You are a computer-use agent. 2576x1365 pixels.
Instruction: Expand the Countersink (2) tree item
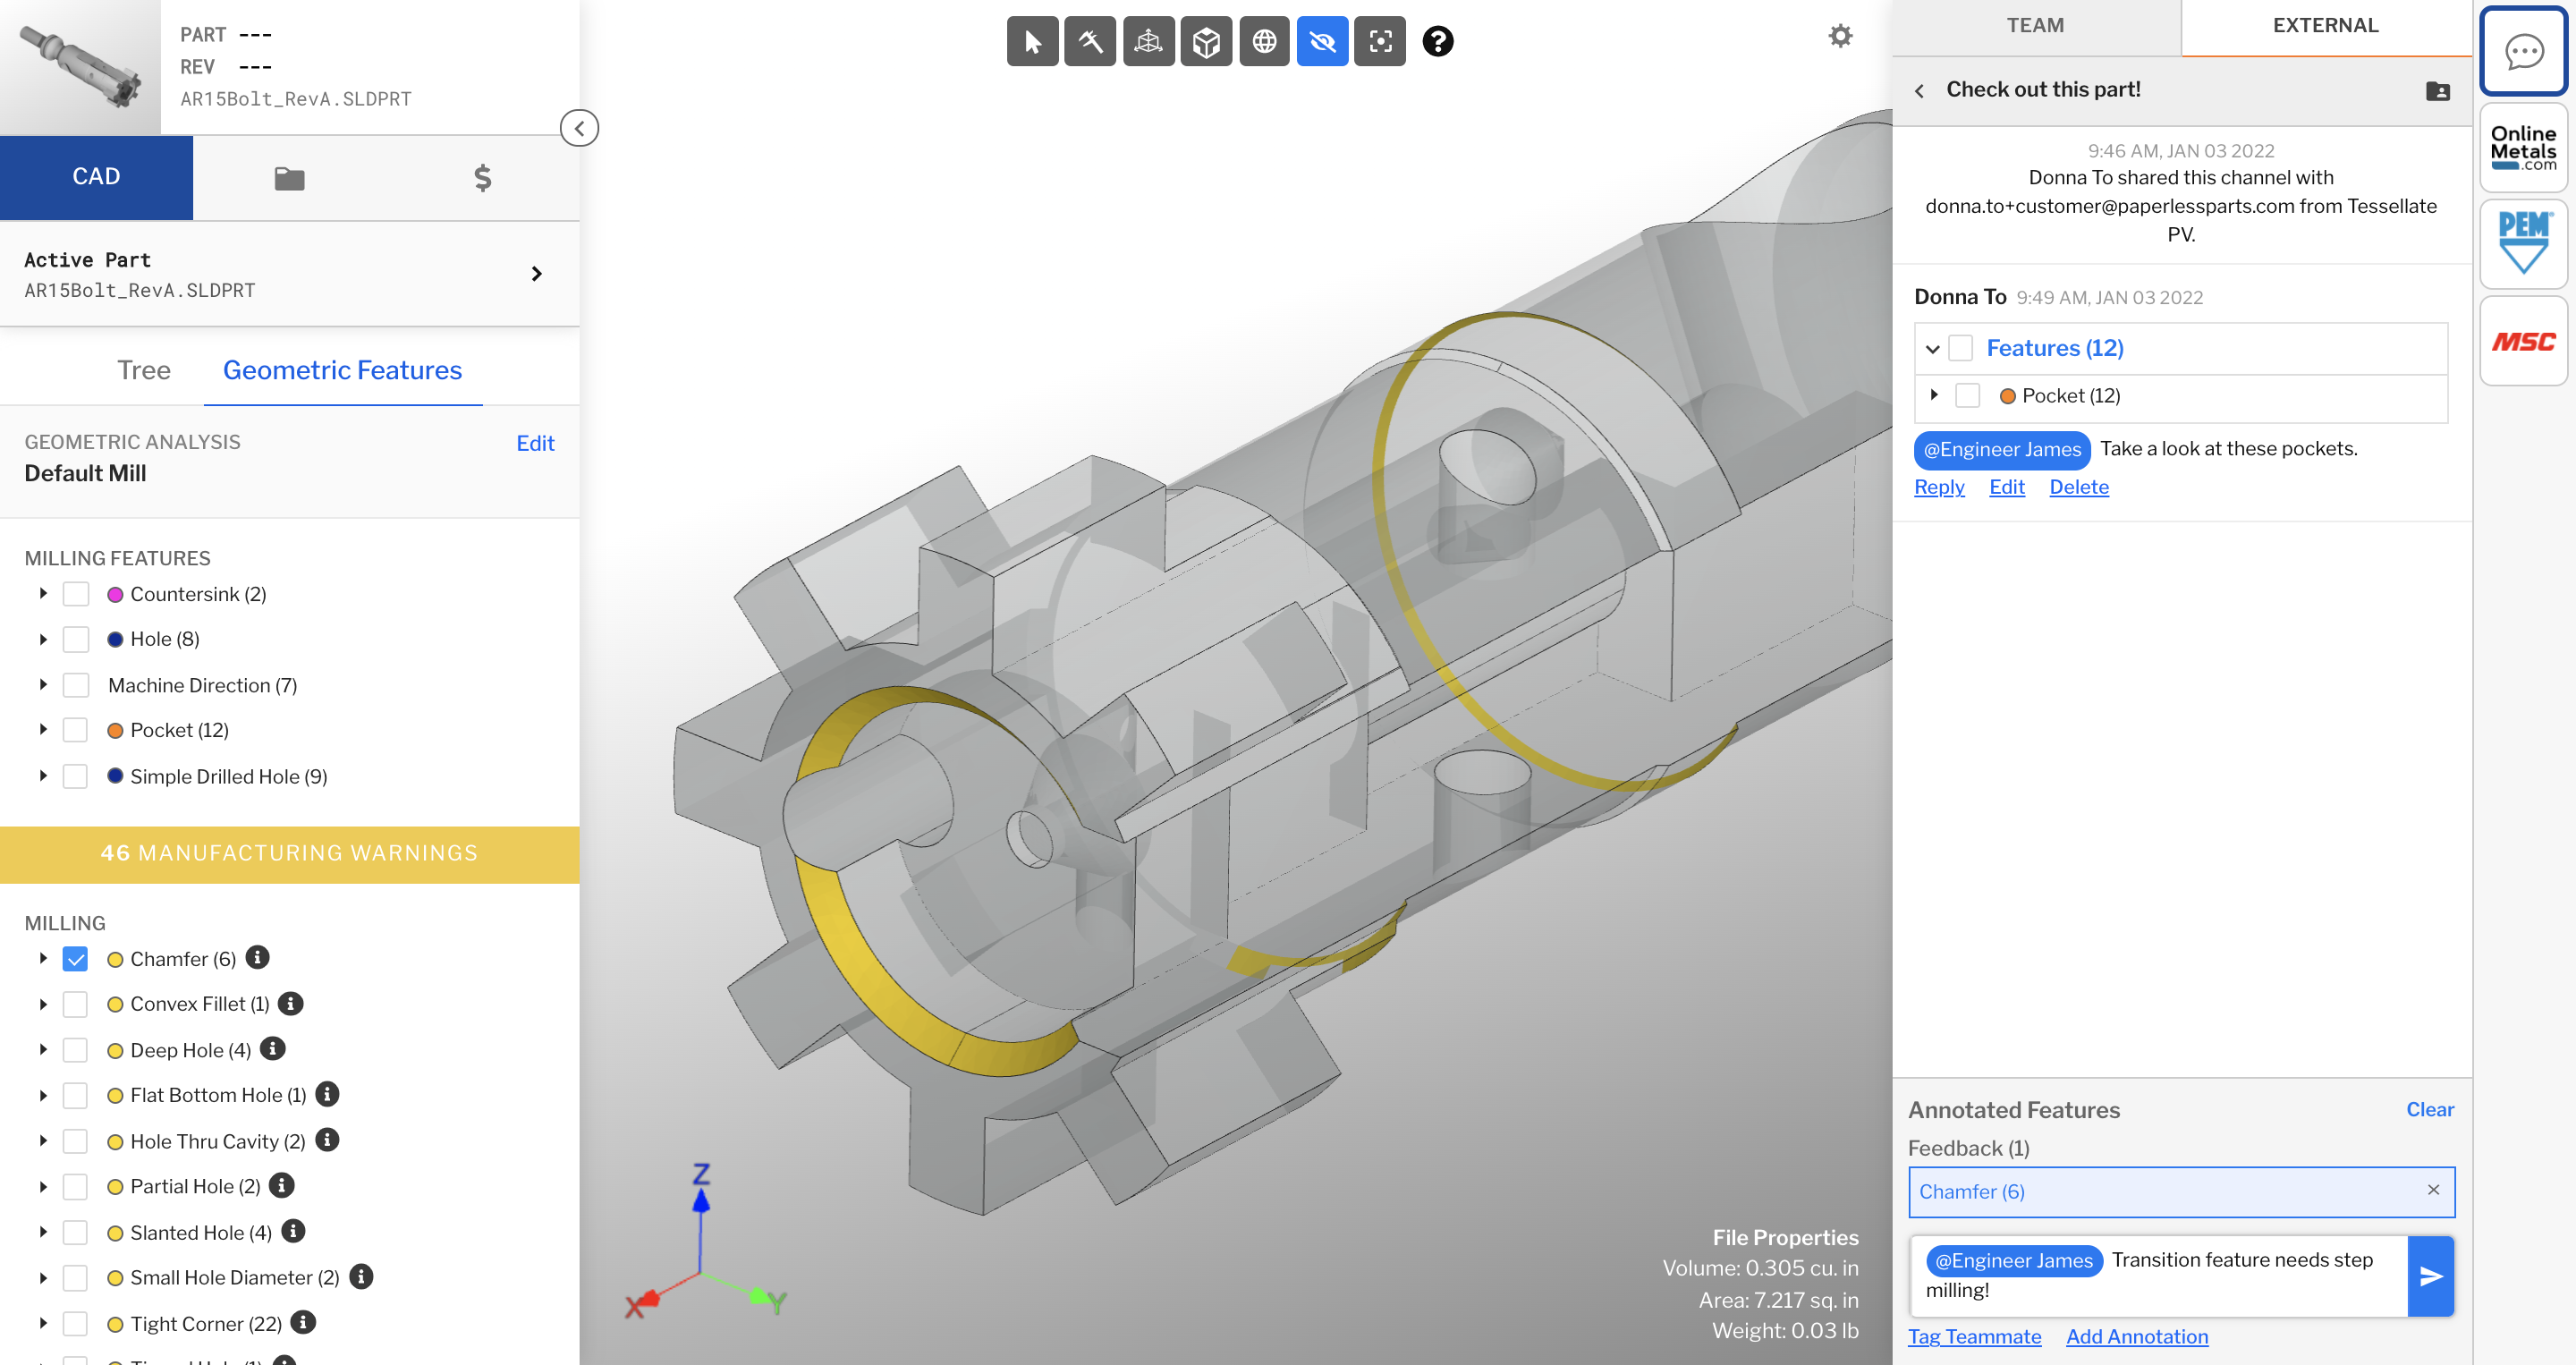tap(43, 594)
